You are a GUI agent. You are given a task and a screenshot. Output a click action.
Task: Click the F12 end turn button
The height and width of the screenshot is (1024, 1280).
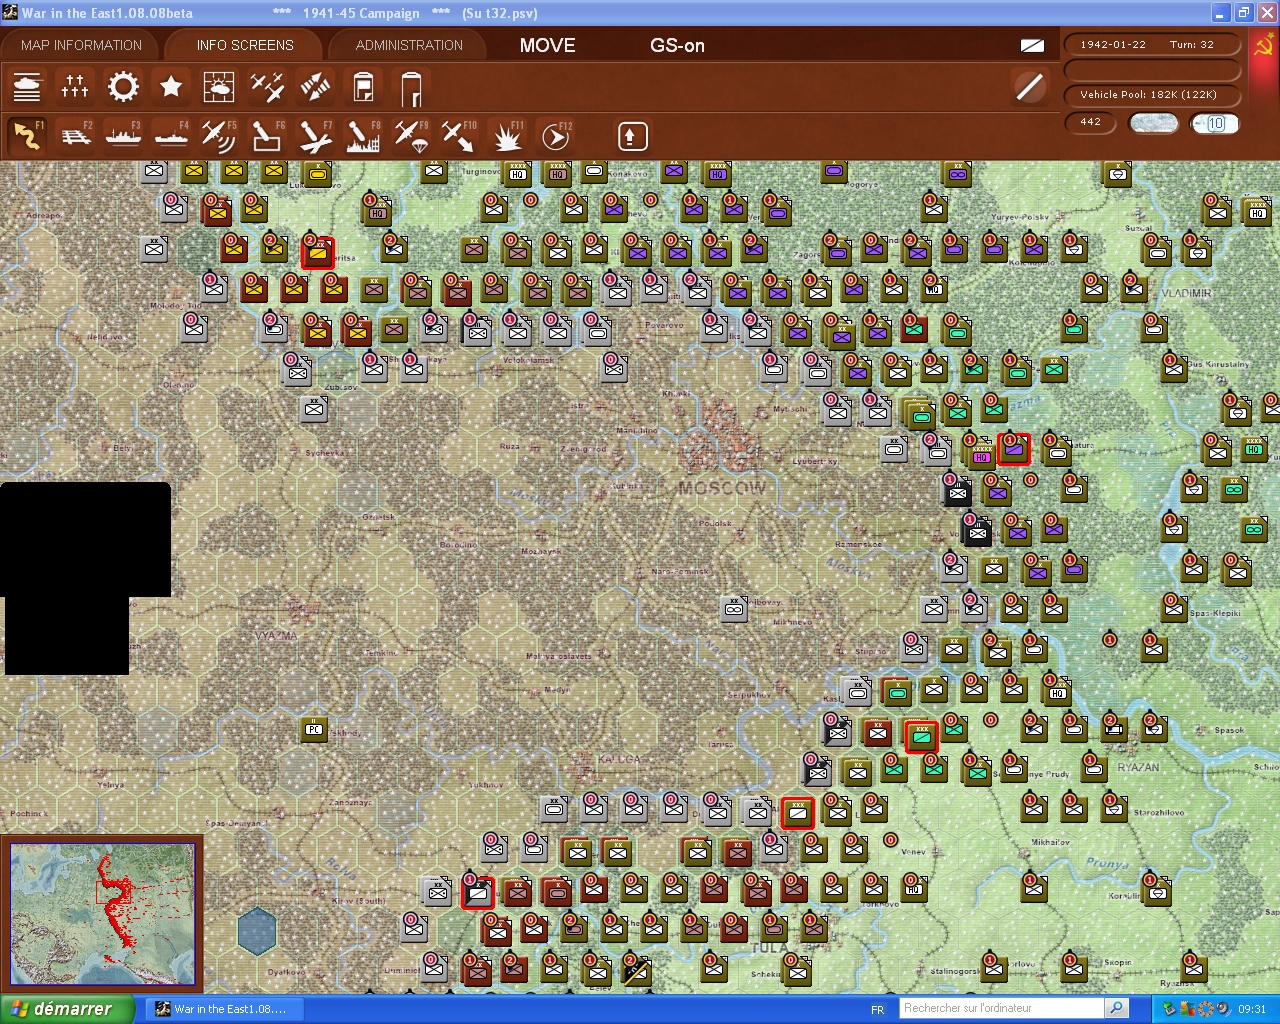point(555,136)
